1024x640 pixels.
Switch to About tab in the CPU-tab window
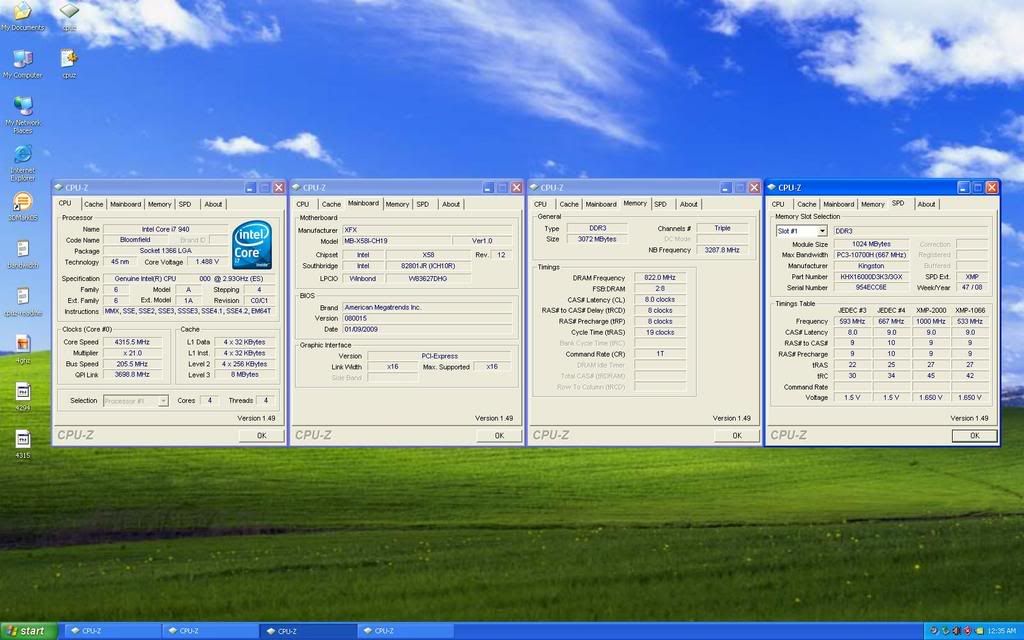pos(213,204)
